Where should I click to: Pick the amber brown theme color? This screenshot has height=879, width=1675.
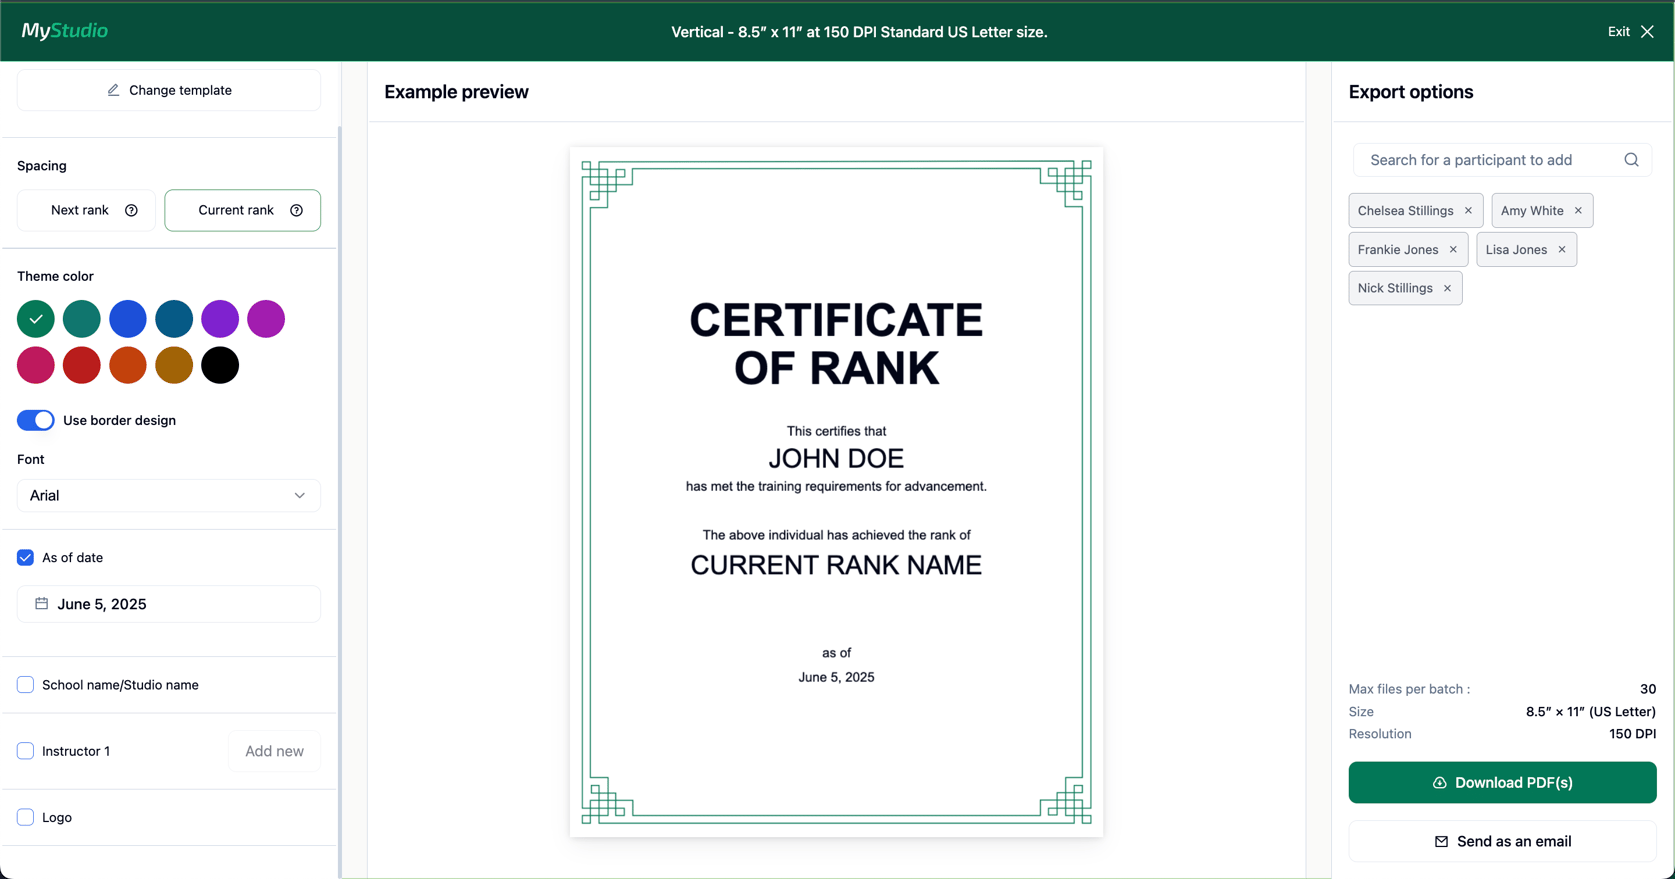(x=174, y=365)
